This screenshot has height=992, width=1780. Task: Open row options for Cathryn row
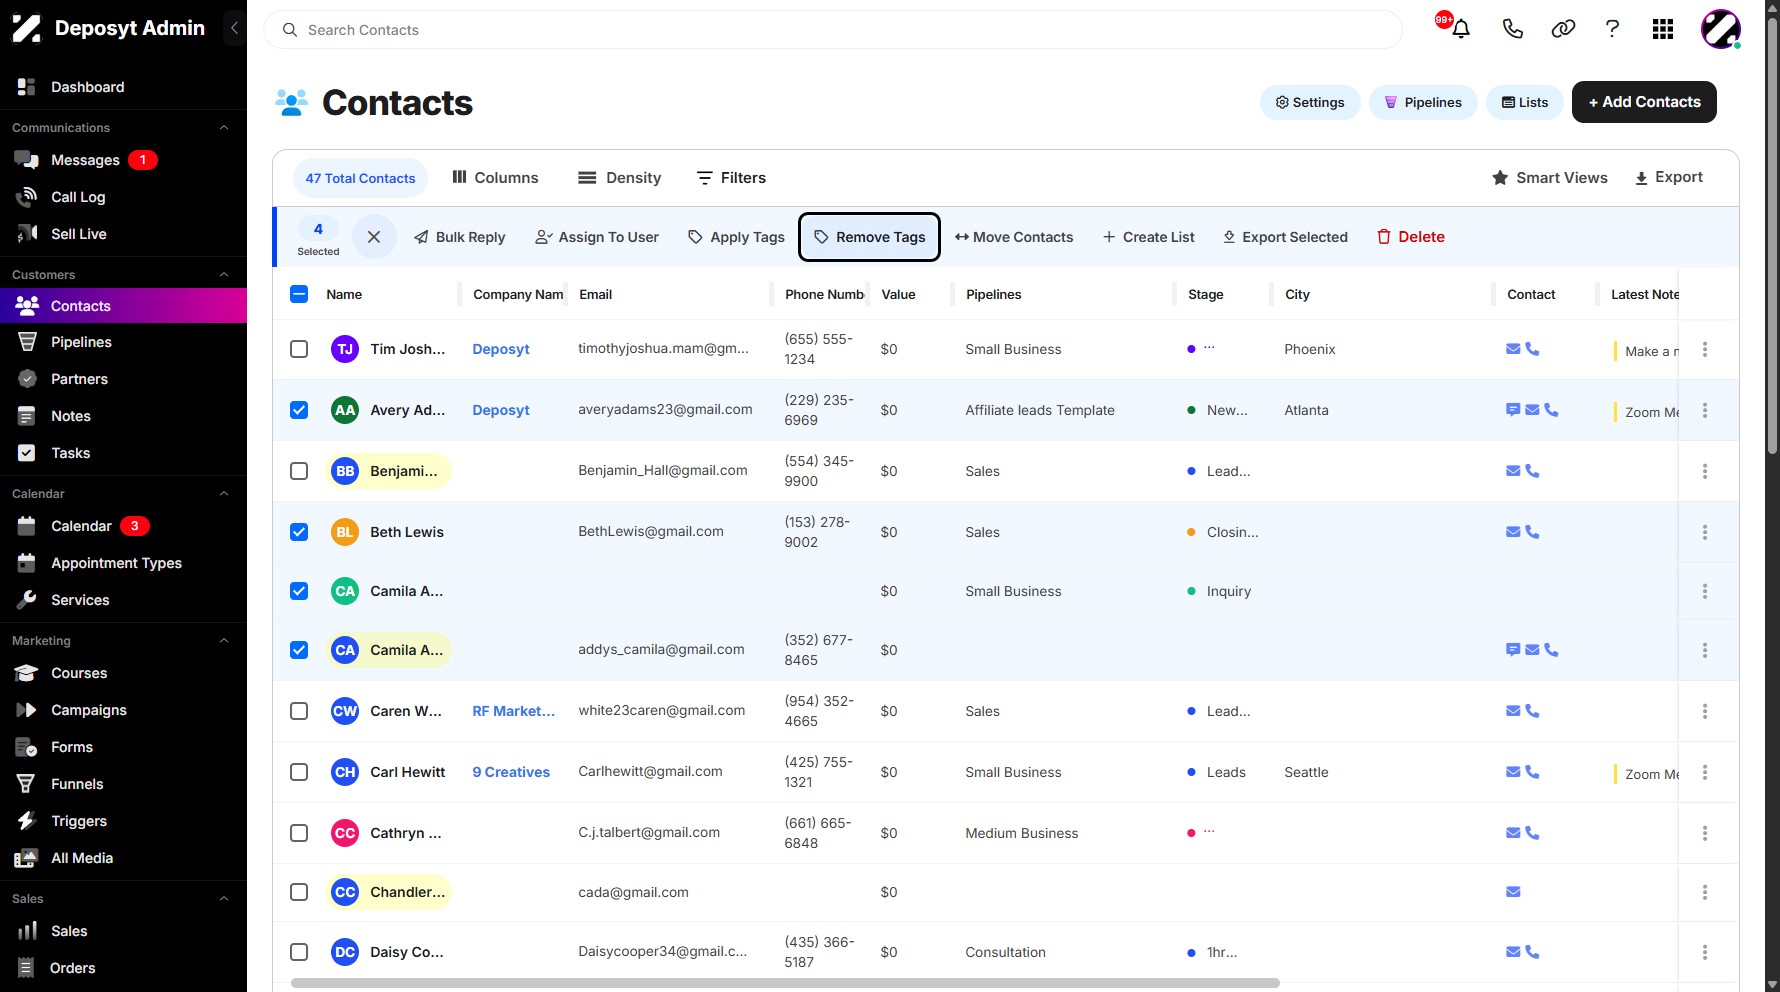tap(1705, 833)
